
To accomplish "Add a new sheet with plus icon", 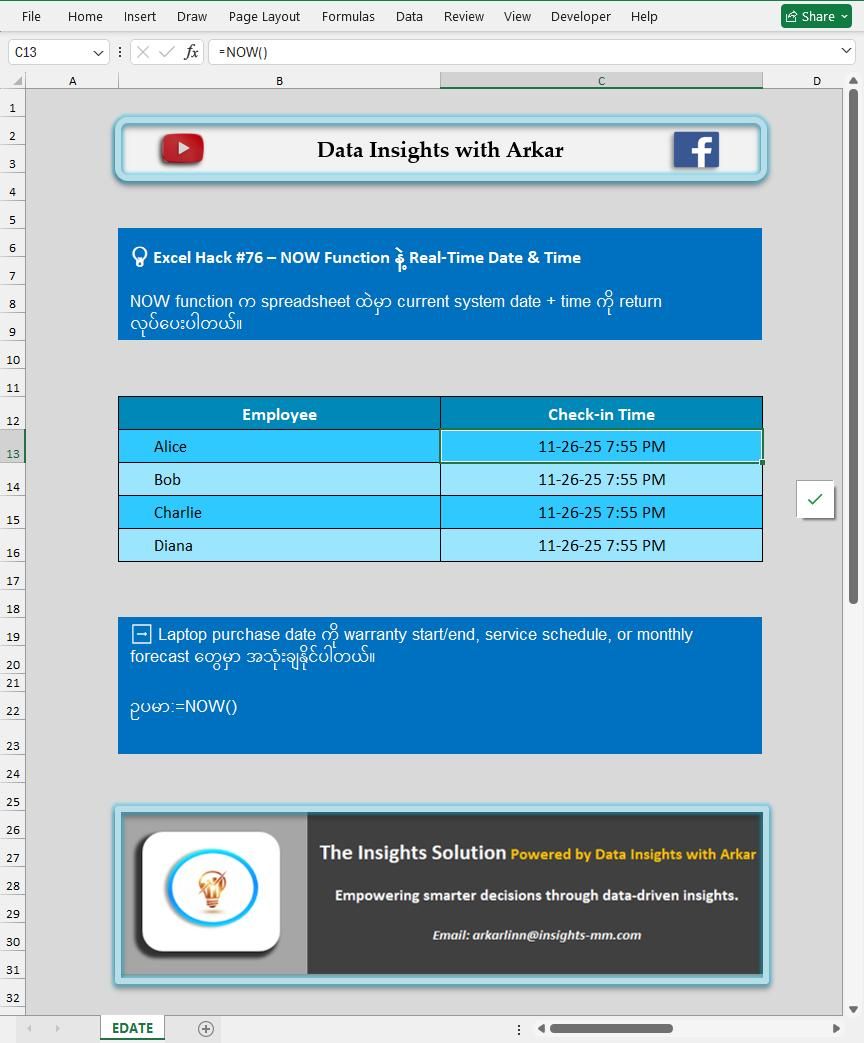I will click(x=206, y=1028).
